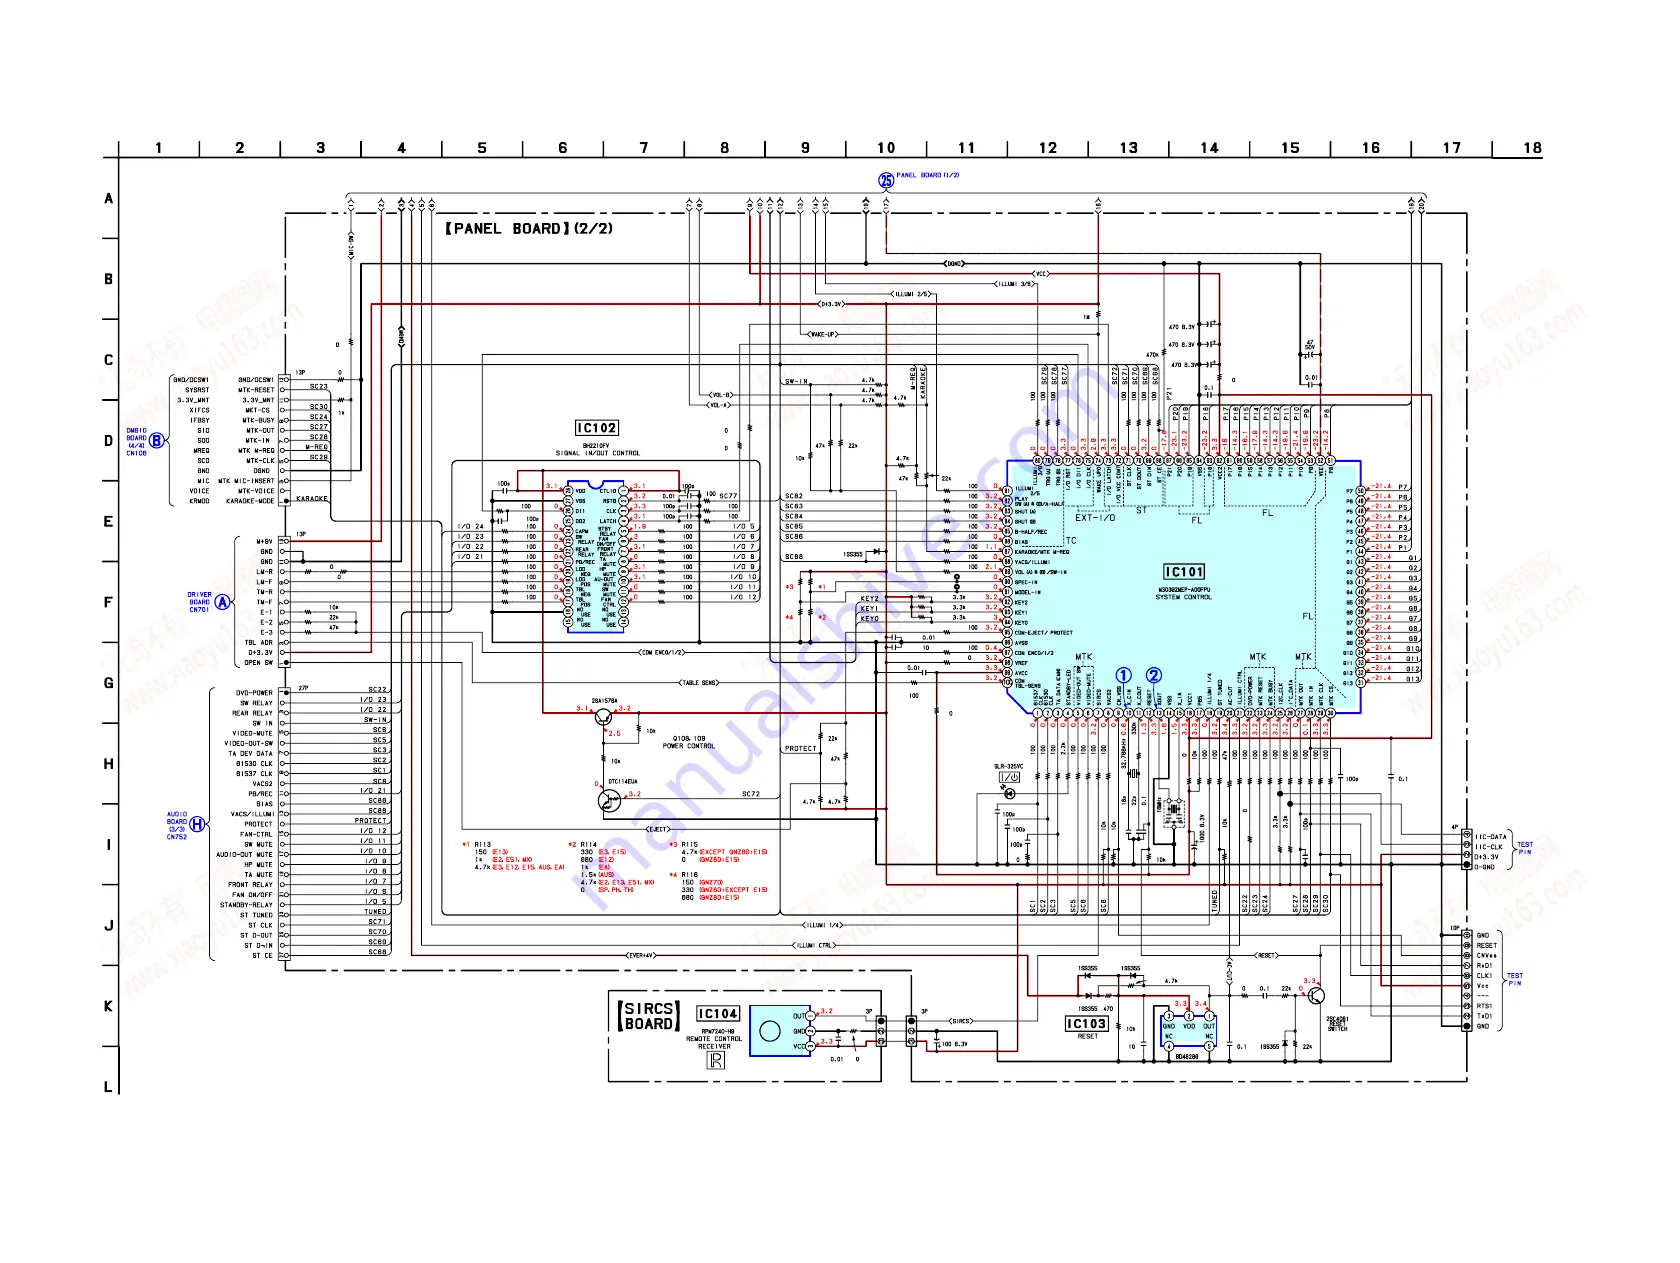The image size is (1680, 1263).
Task: Click row letter F on grid ruler
Action: 108,603
